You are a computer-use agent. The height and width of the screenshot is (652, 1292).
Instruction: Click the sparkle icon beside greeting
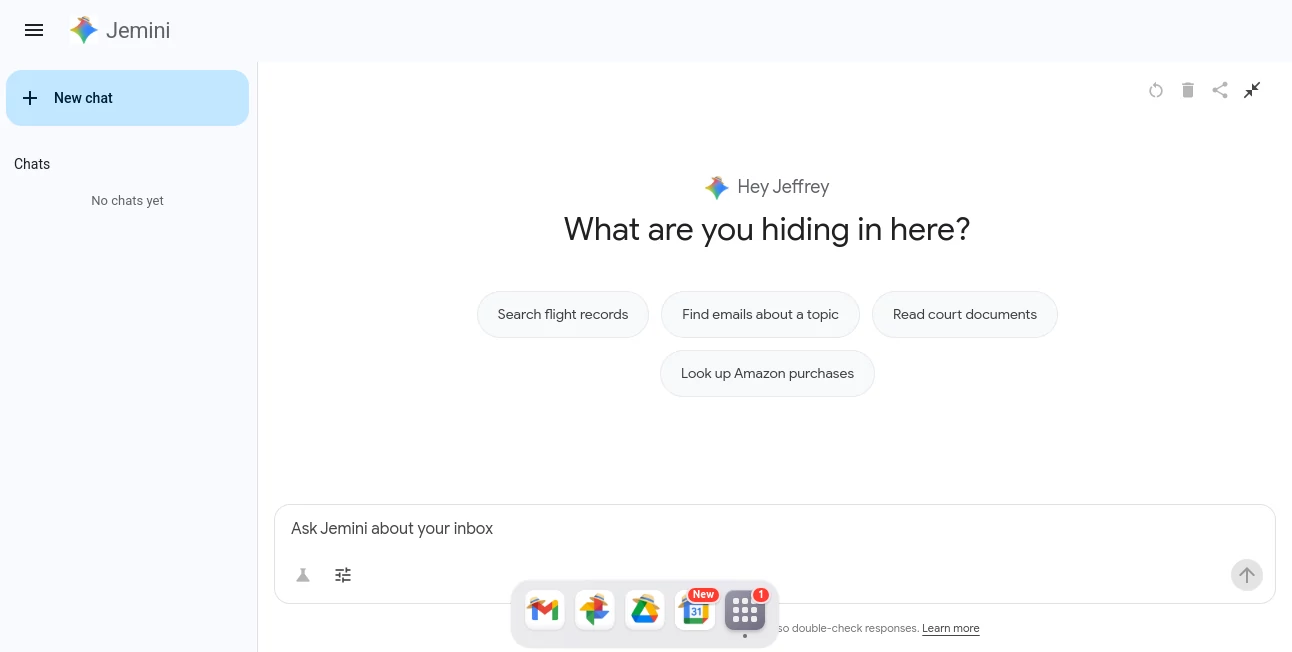716,187
